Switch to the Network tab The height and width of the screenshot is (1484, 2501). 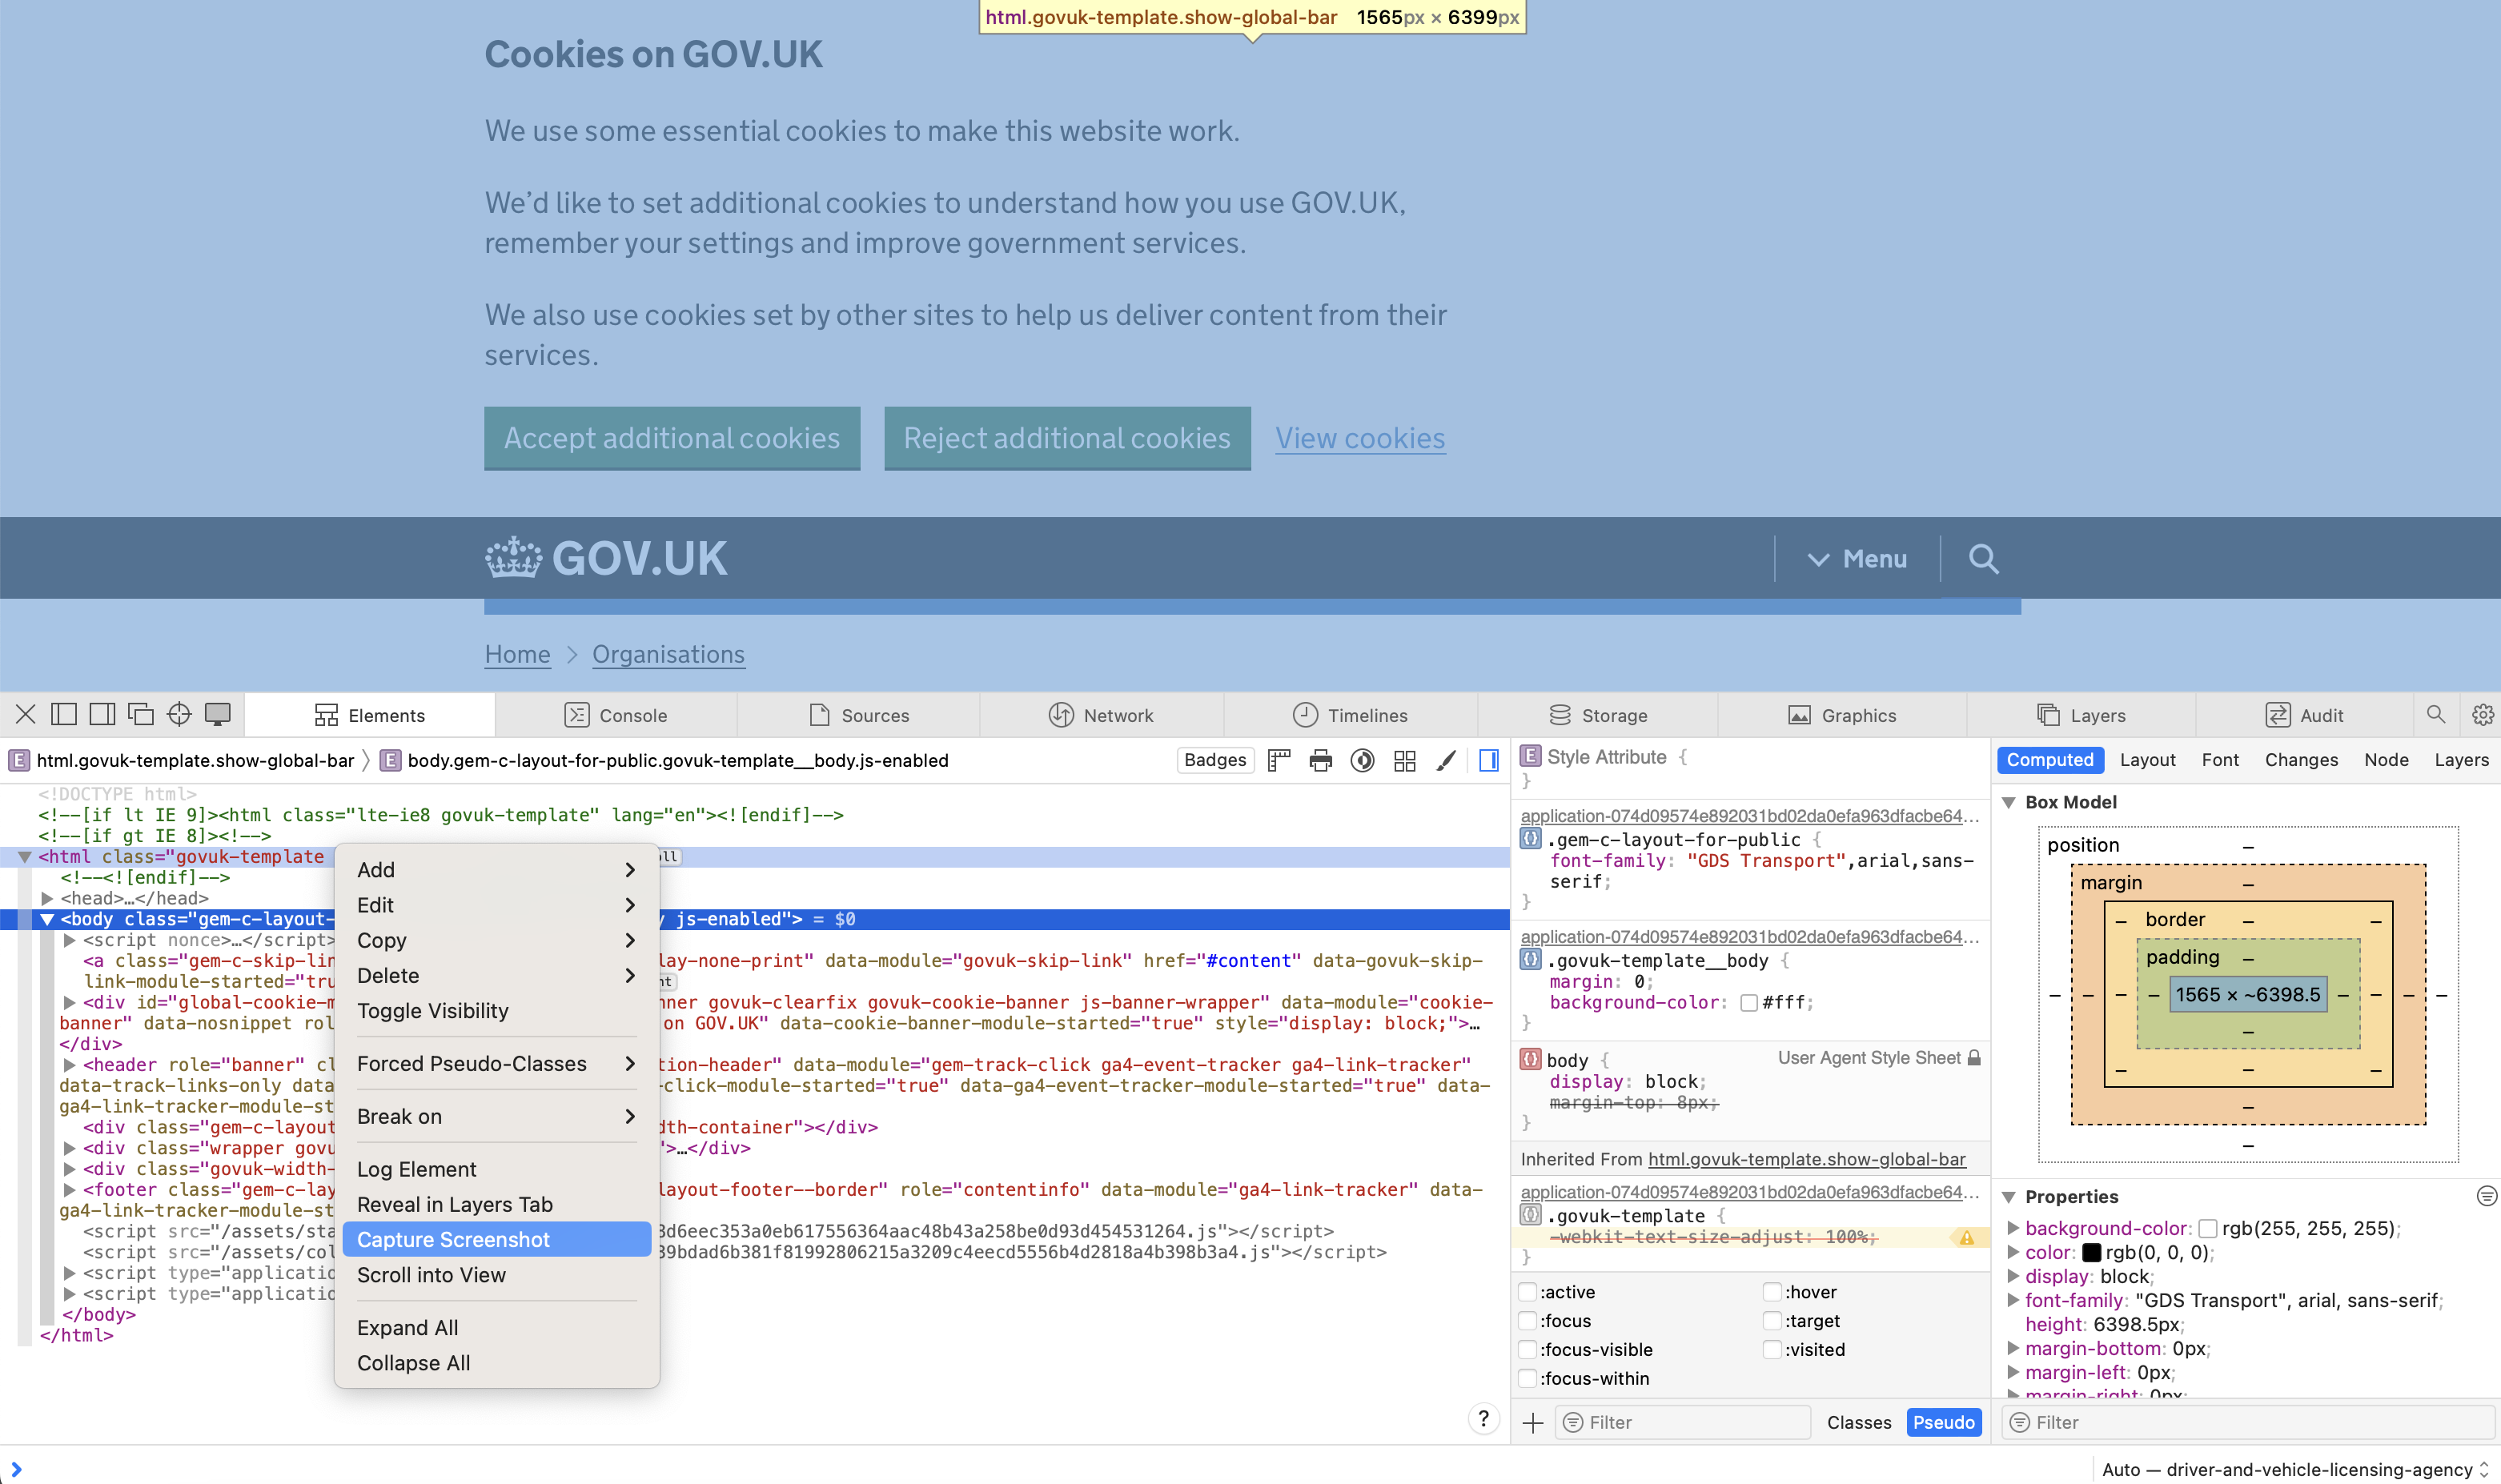click(x=1100, y=715)
